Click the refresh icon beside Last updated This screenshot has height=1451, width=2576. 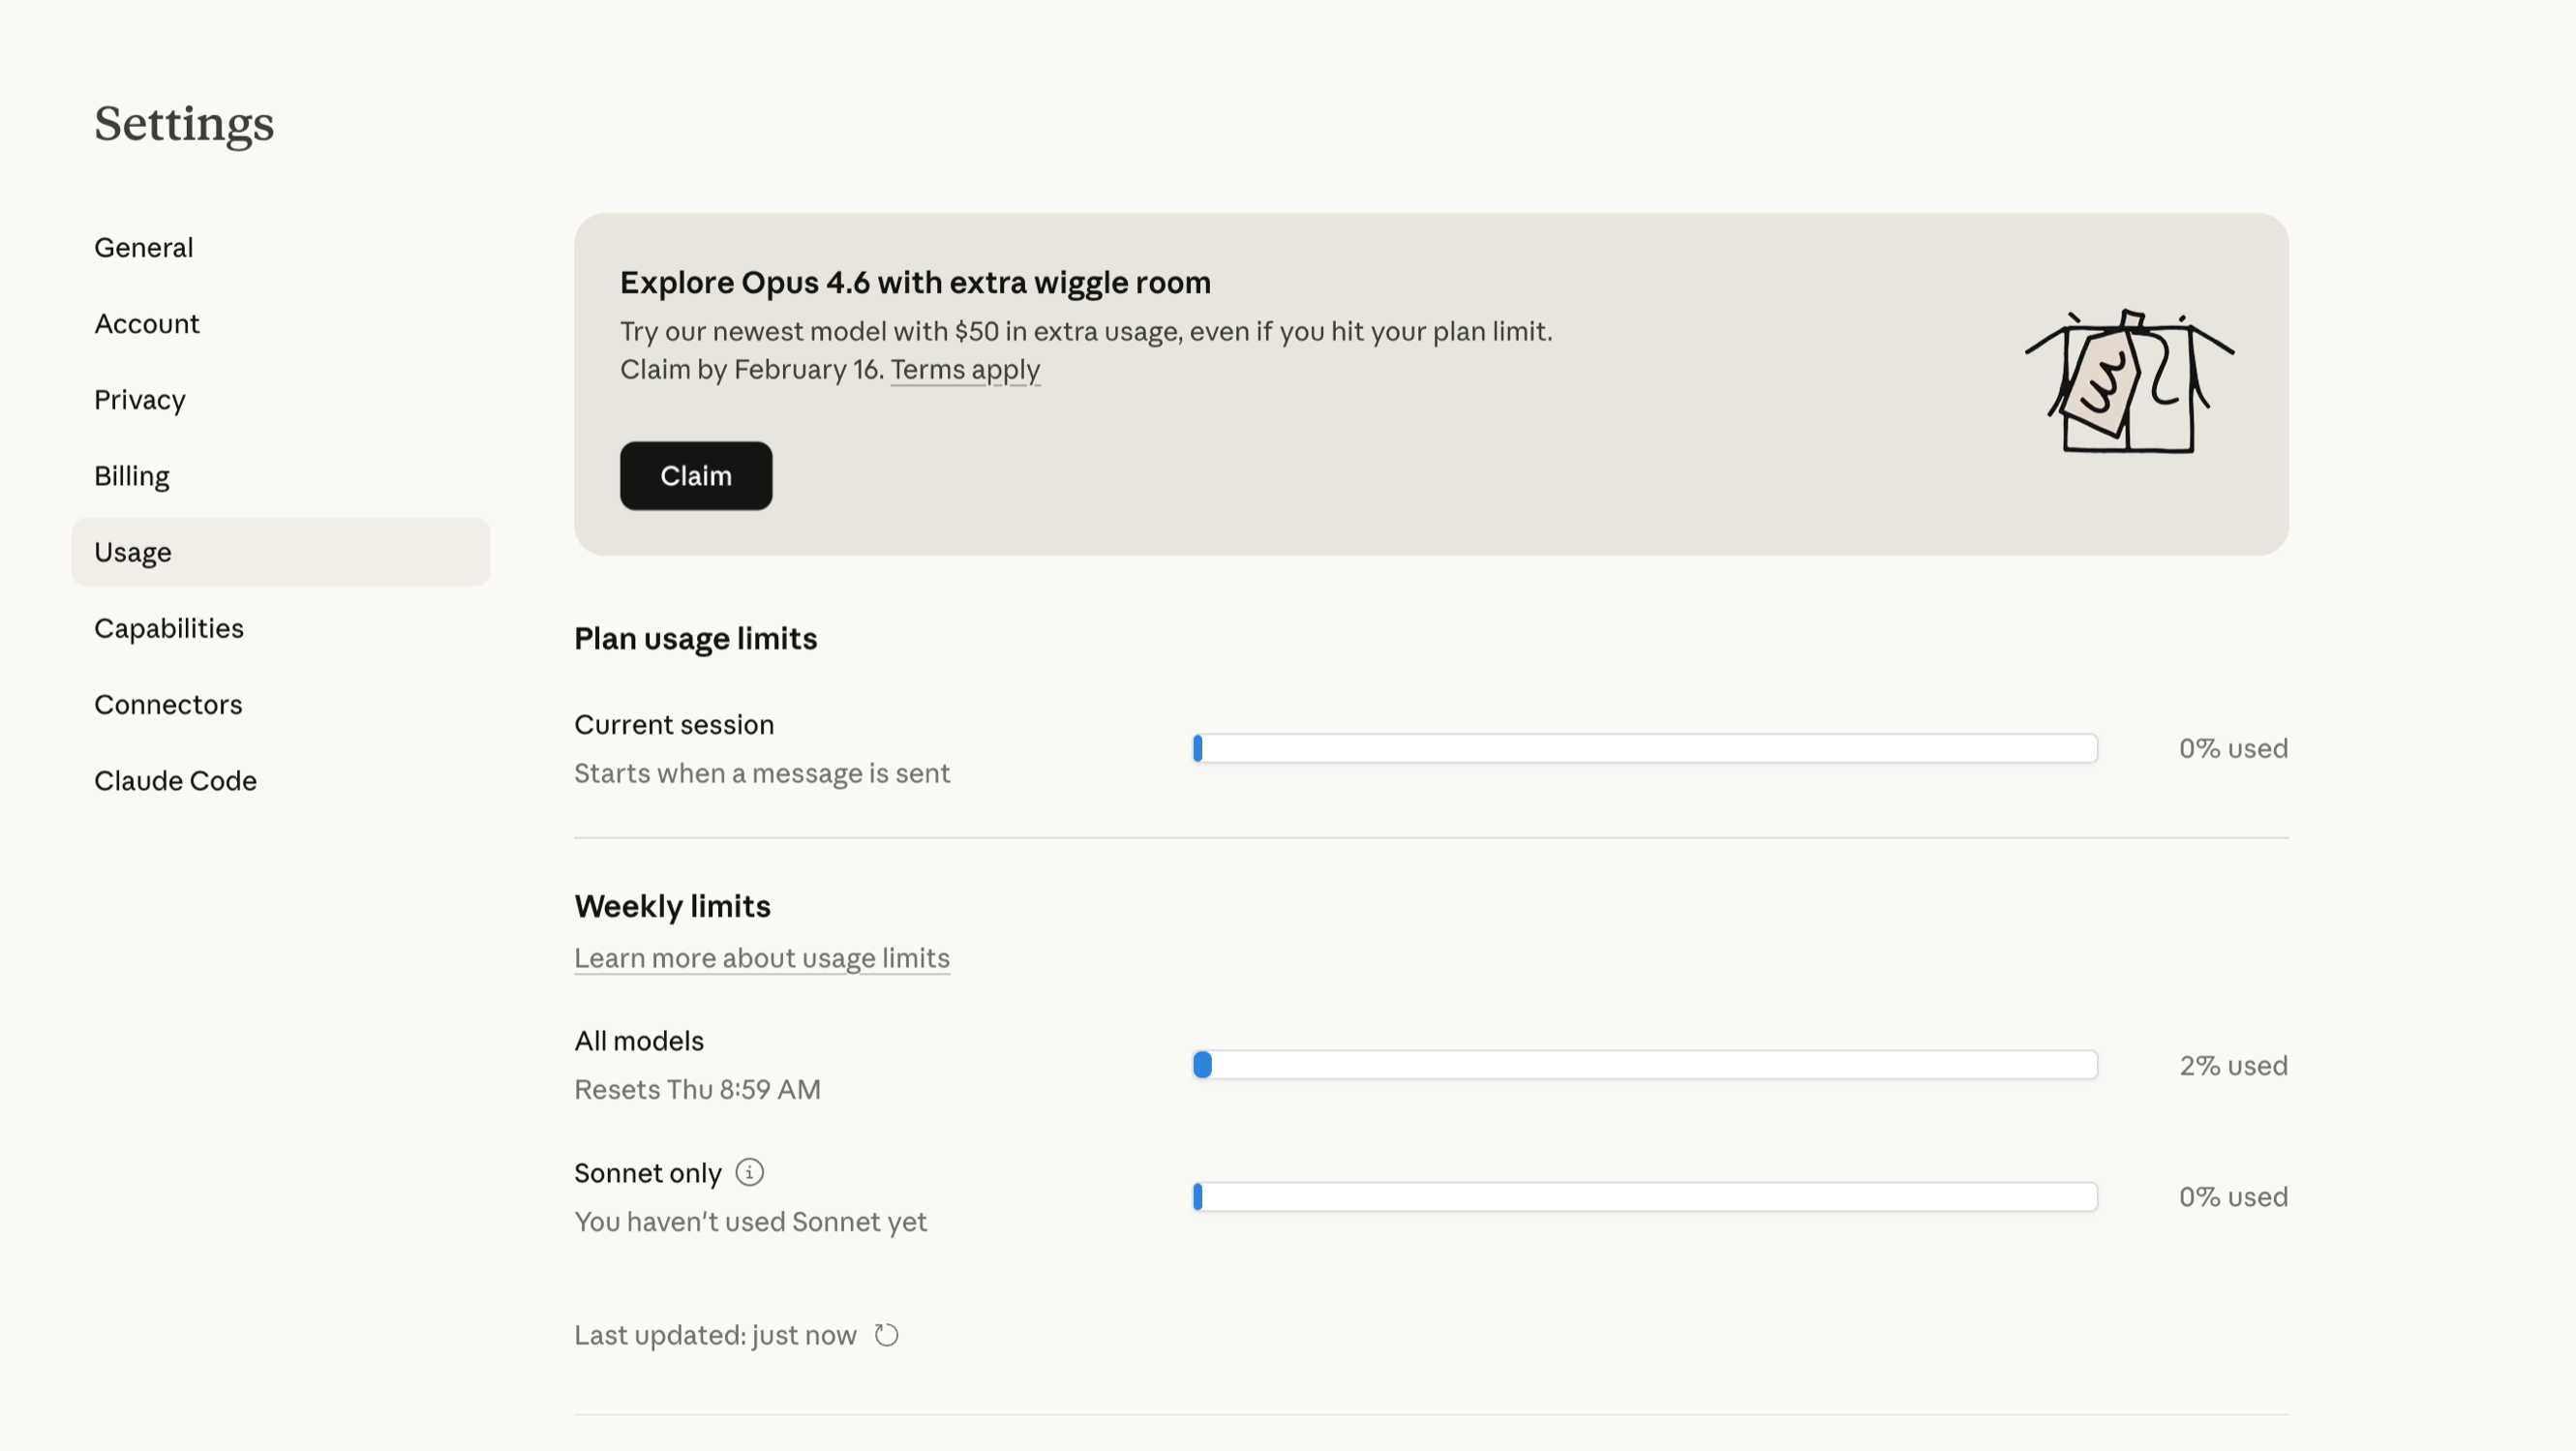[886, 1335]
